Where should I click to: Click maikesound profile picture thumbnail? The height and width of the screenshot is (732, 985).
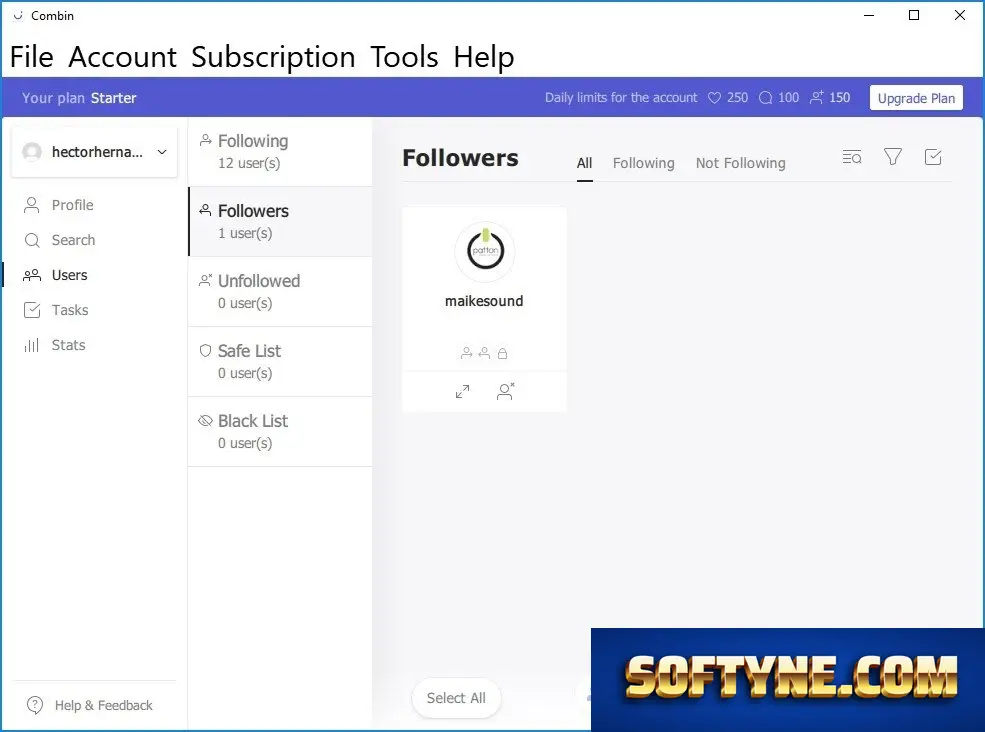[485, 251]
